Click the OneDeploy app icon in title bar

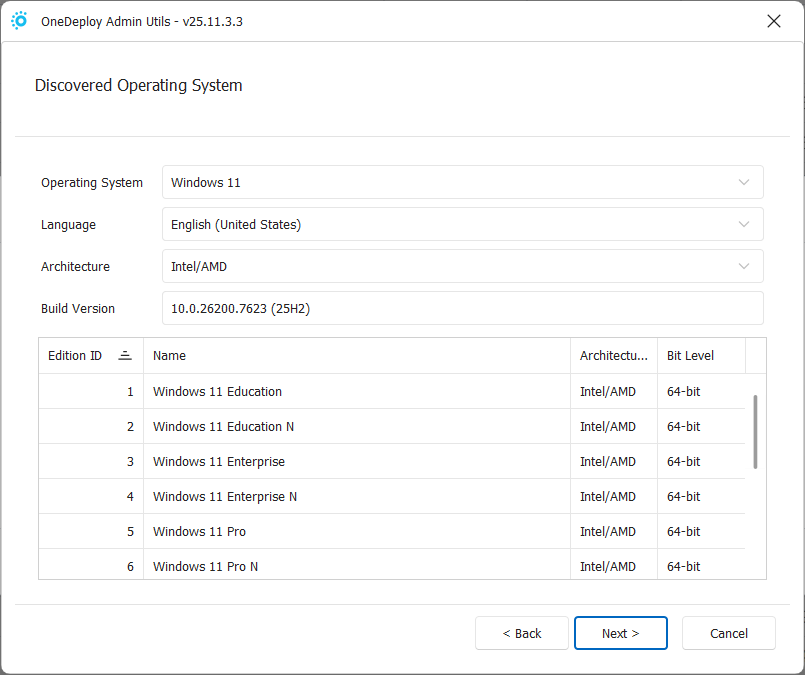[19, 21]
